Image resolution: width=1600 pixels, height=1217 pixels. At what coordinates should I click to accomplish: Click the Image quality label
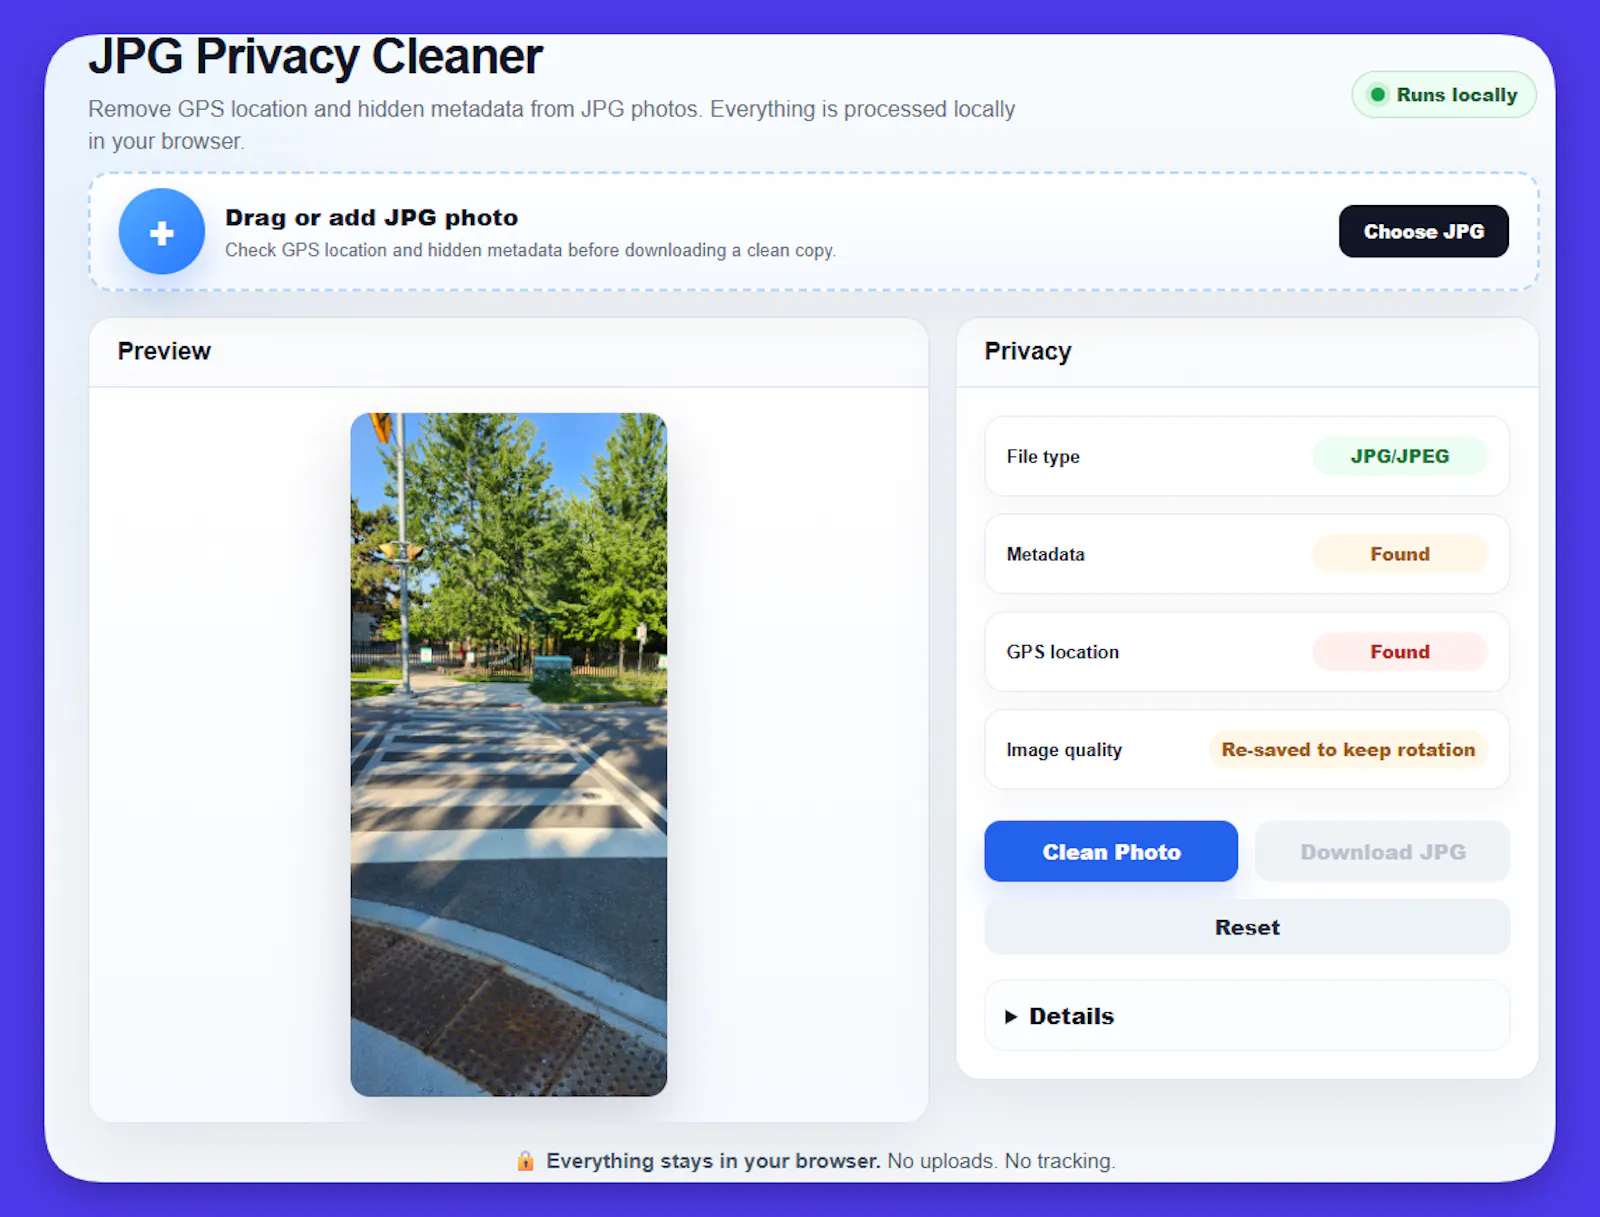(x=1064, y=750)
